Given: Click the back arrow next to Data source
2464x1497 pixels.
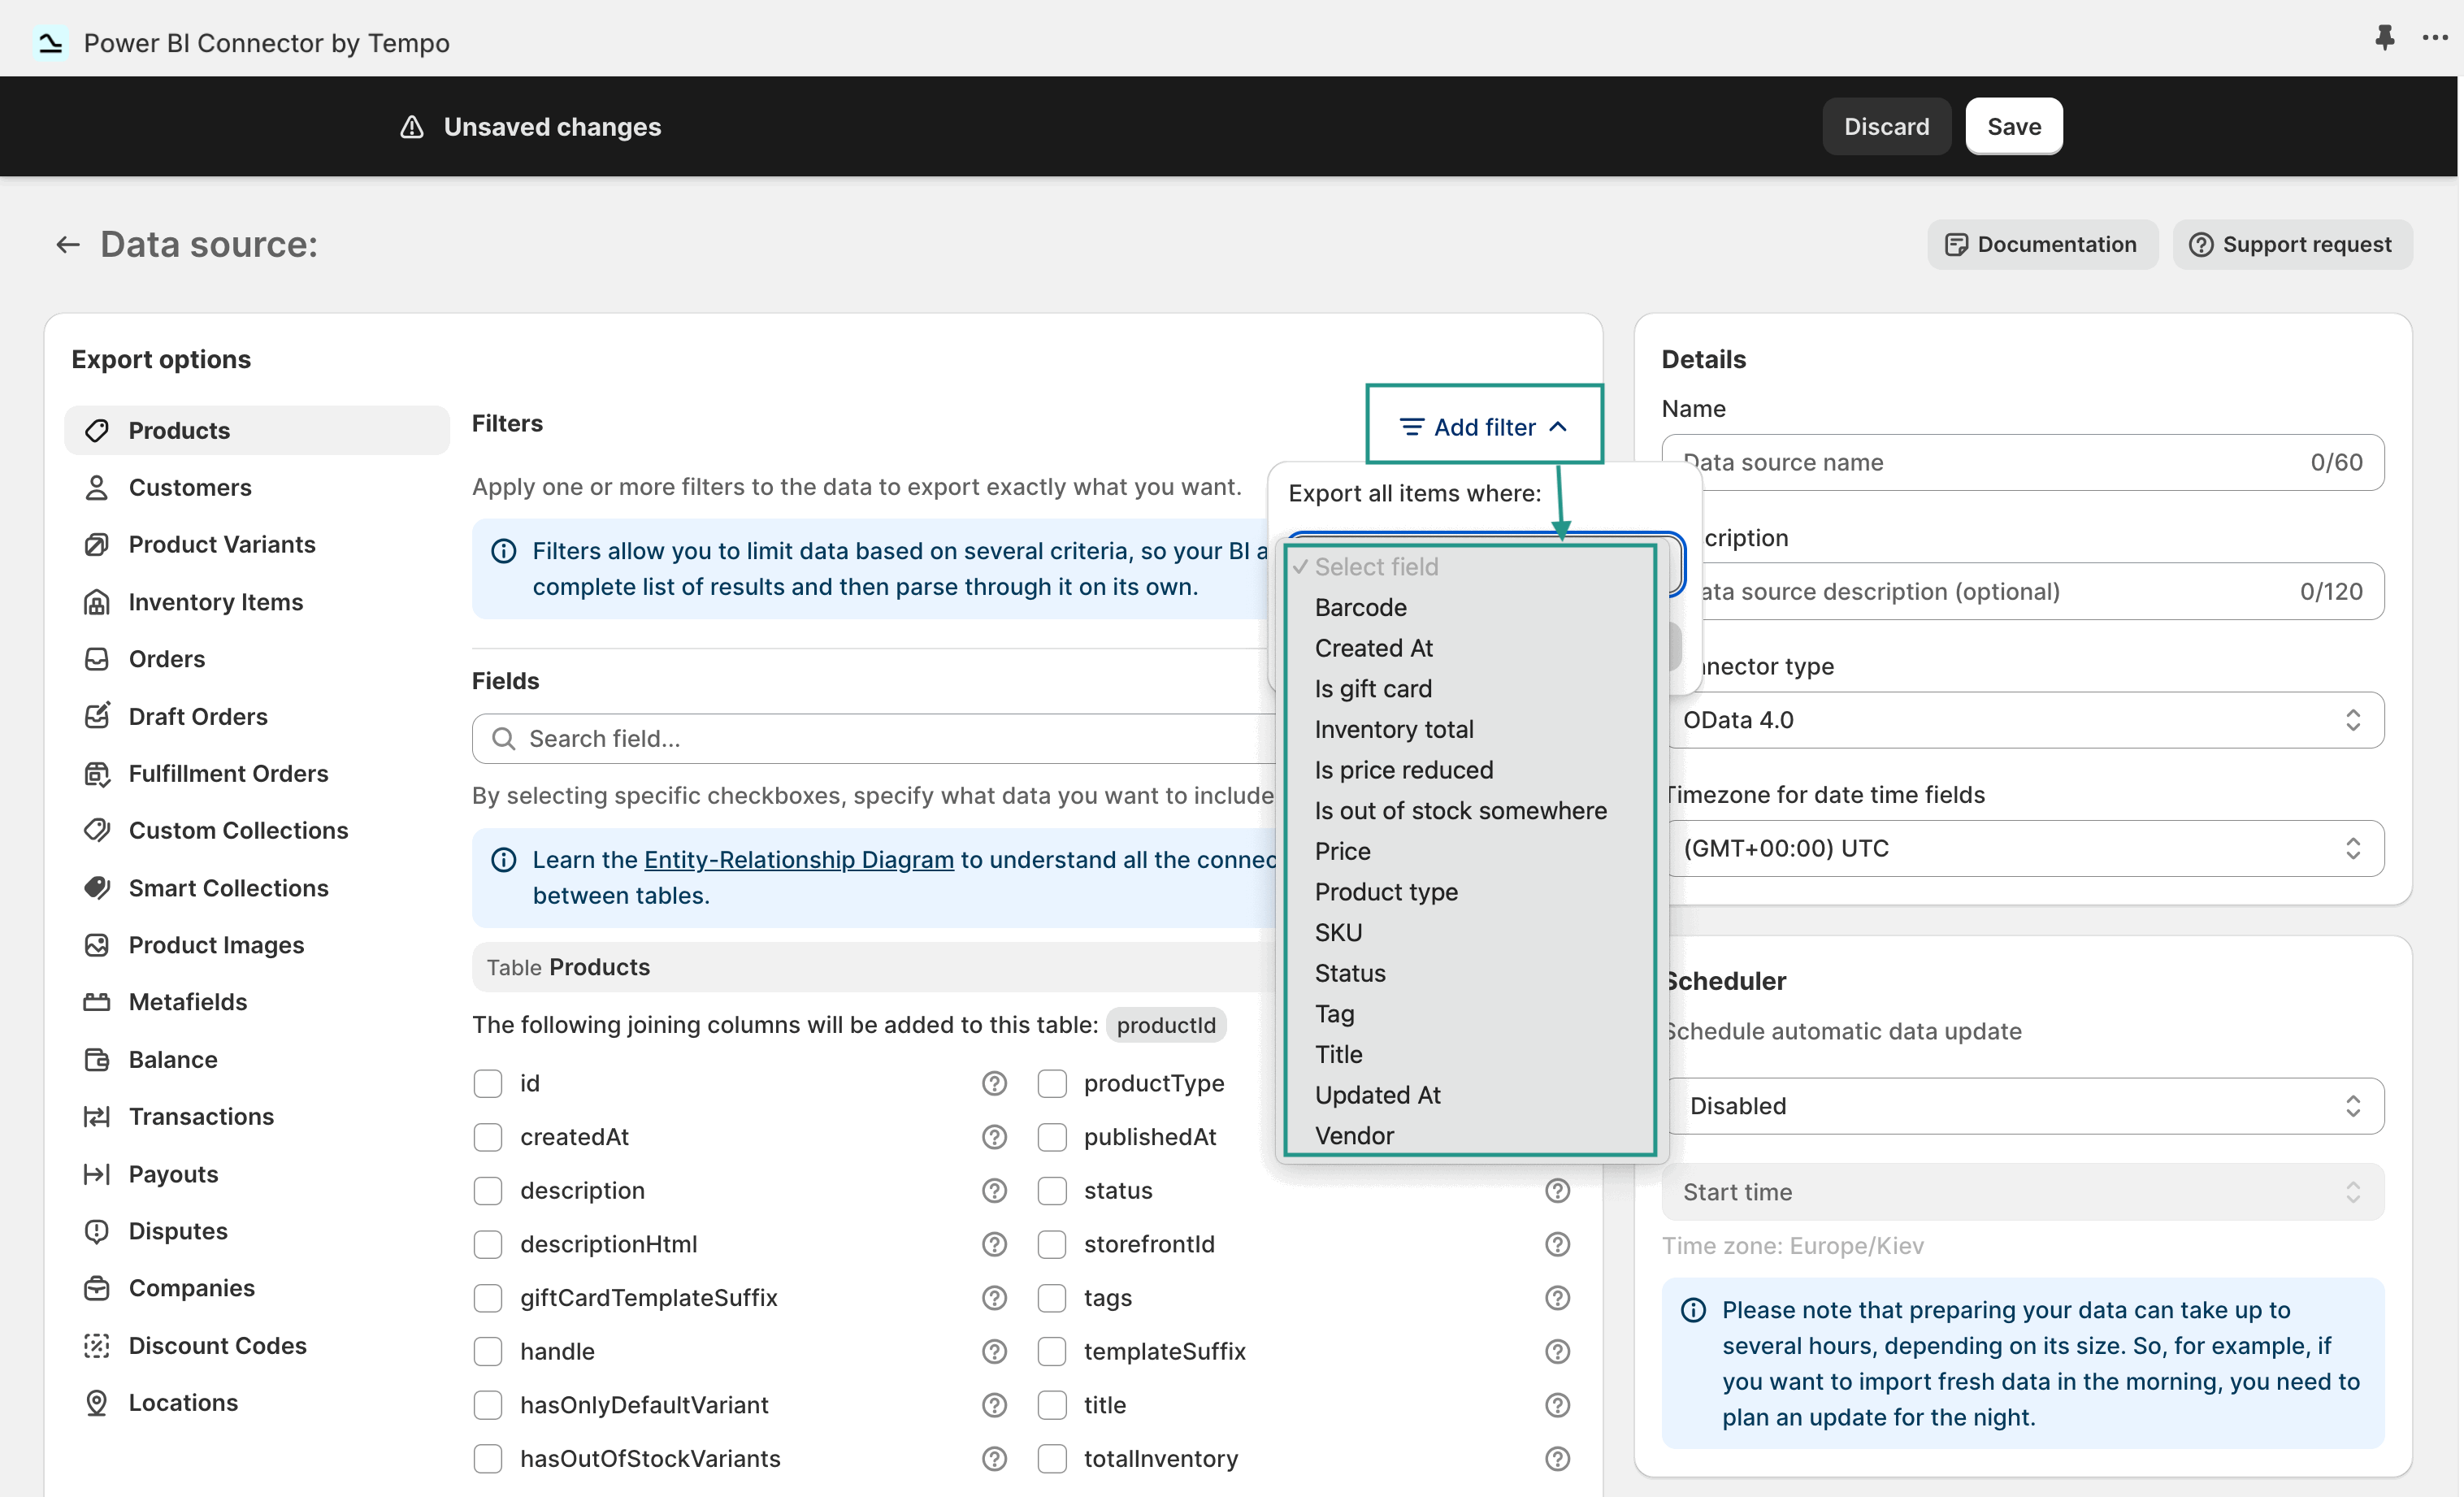Looking at the screenshot, I should pos(67,245).
